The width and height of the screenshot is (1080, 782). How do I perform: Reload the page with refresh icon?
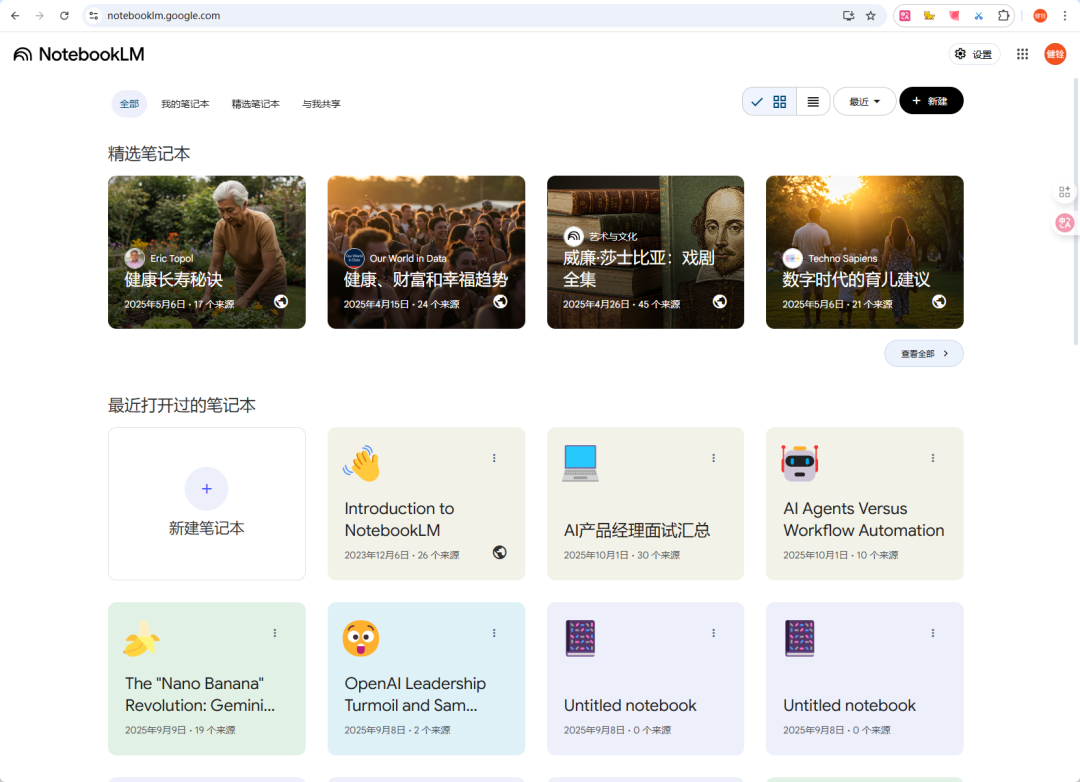coord(64,16)
